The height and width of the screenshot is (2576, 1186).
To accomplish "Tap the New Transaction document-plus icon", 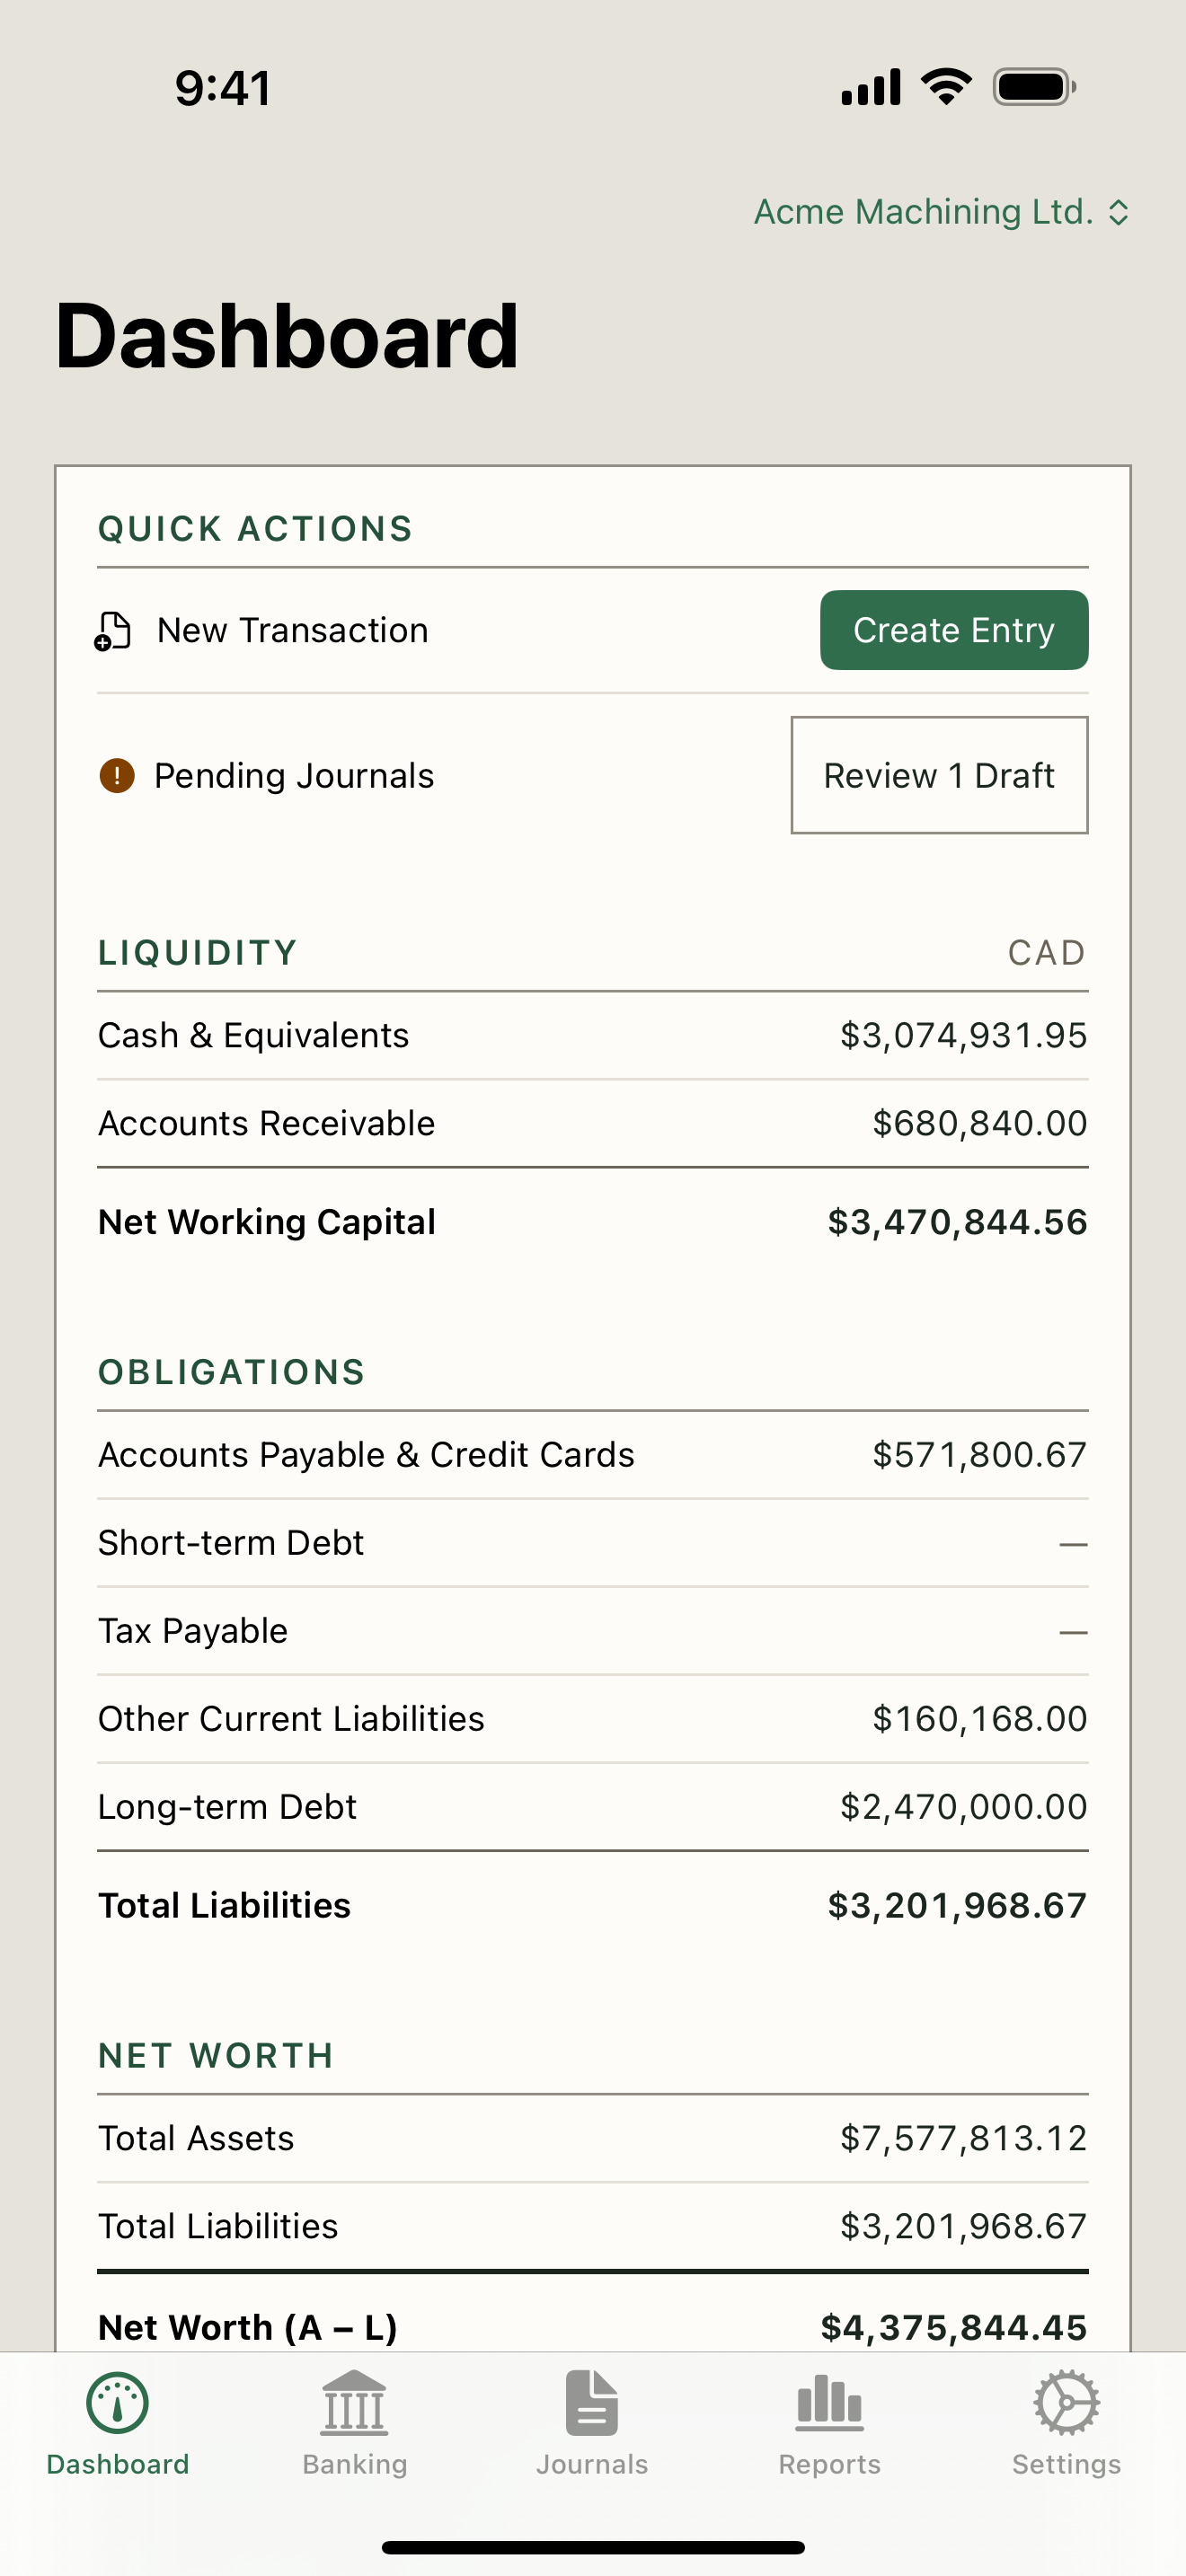I will point(113,631).
